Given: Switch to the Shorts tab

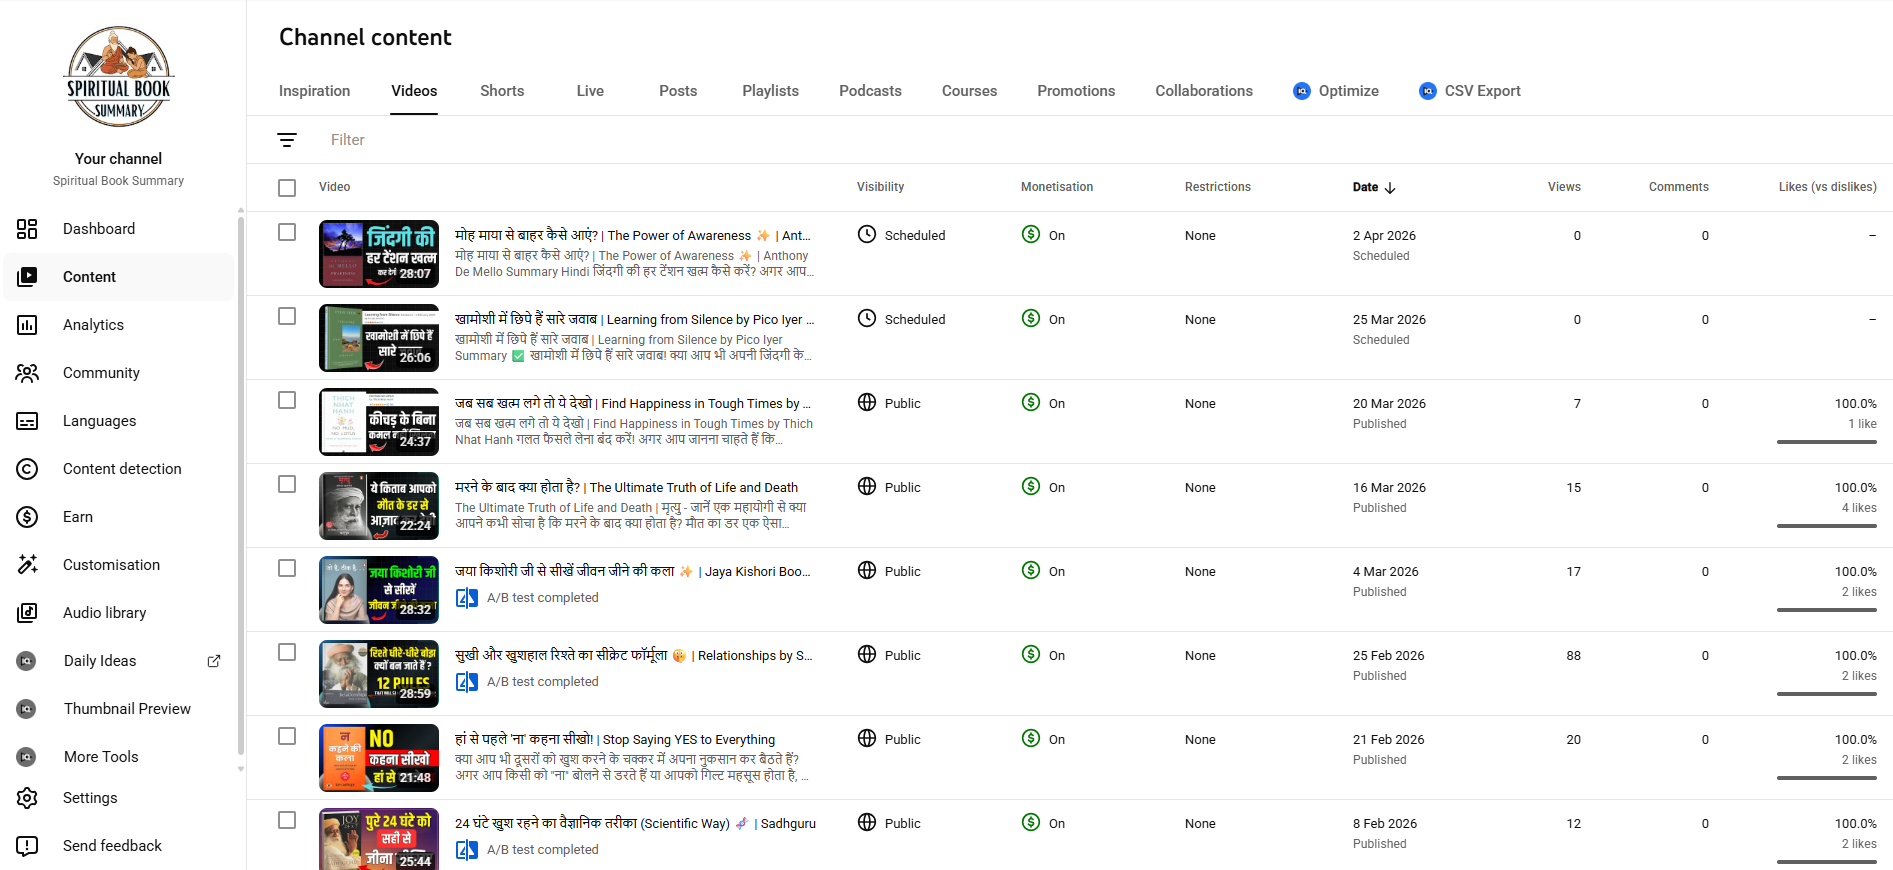Looking at the screenshot, I should [501, 91].
